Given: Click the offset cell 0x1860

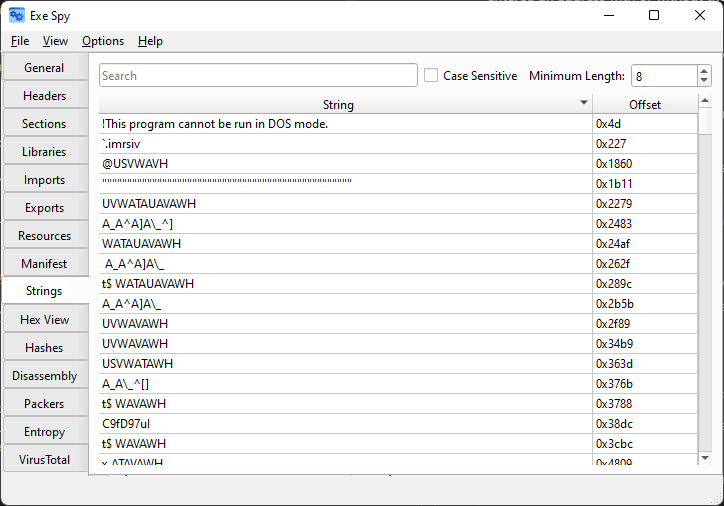Looking at the screenshot, I should pyautogui.click(x=645, y=164).
